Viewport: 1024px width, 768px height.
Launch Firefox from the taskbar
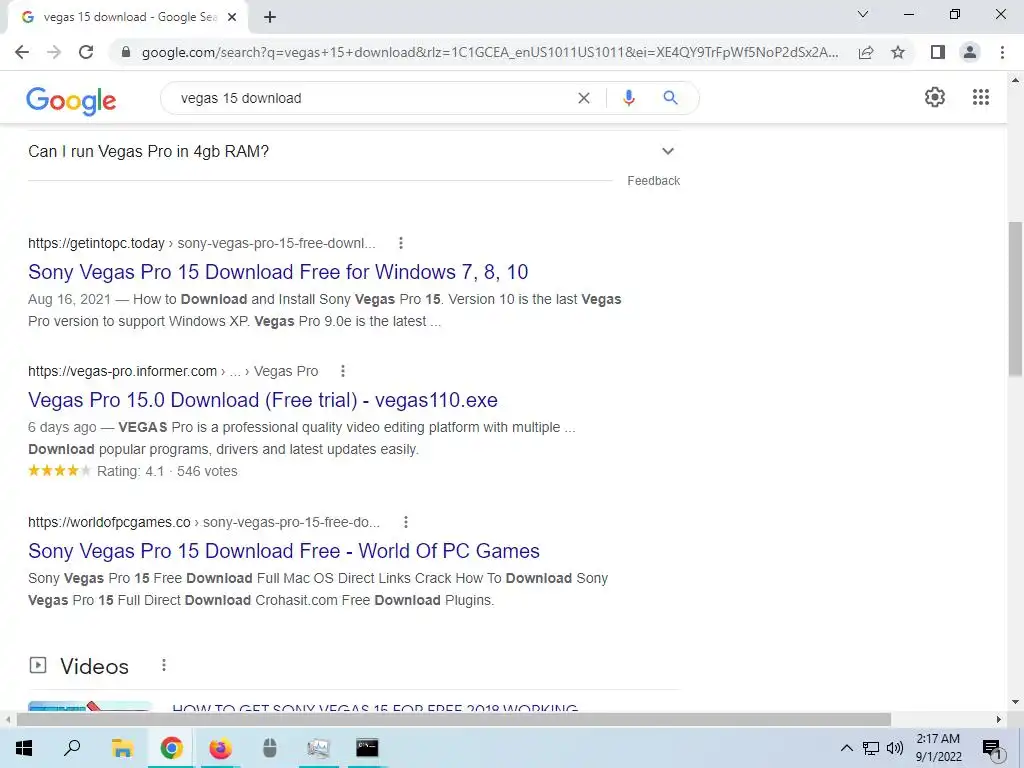click(x=220, y=748)
